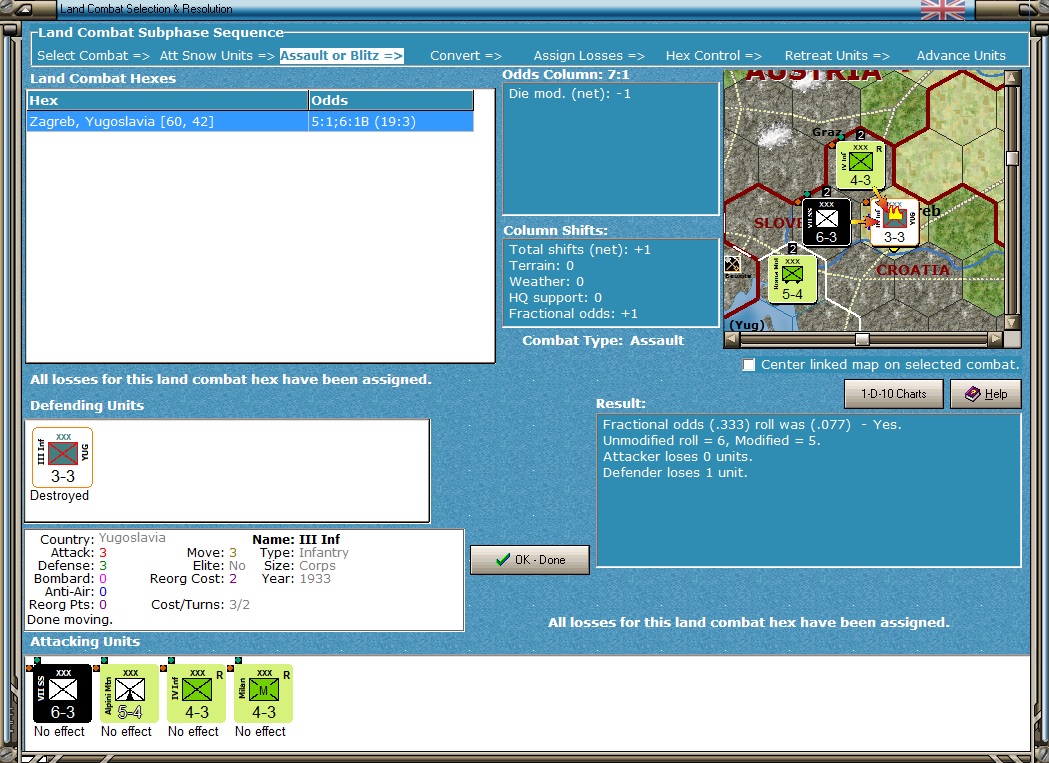Image resolution: width=1049 pixels, height=763 pixels.
Task: Click the black VII SS 6-3 counter on map
Action: 826,222
